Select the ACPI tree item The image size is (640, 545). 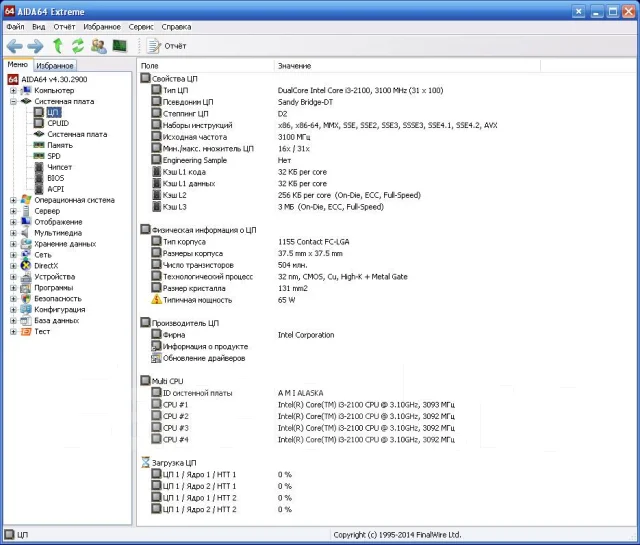56,189
